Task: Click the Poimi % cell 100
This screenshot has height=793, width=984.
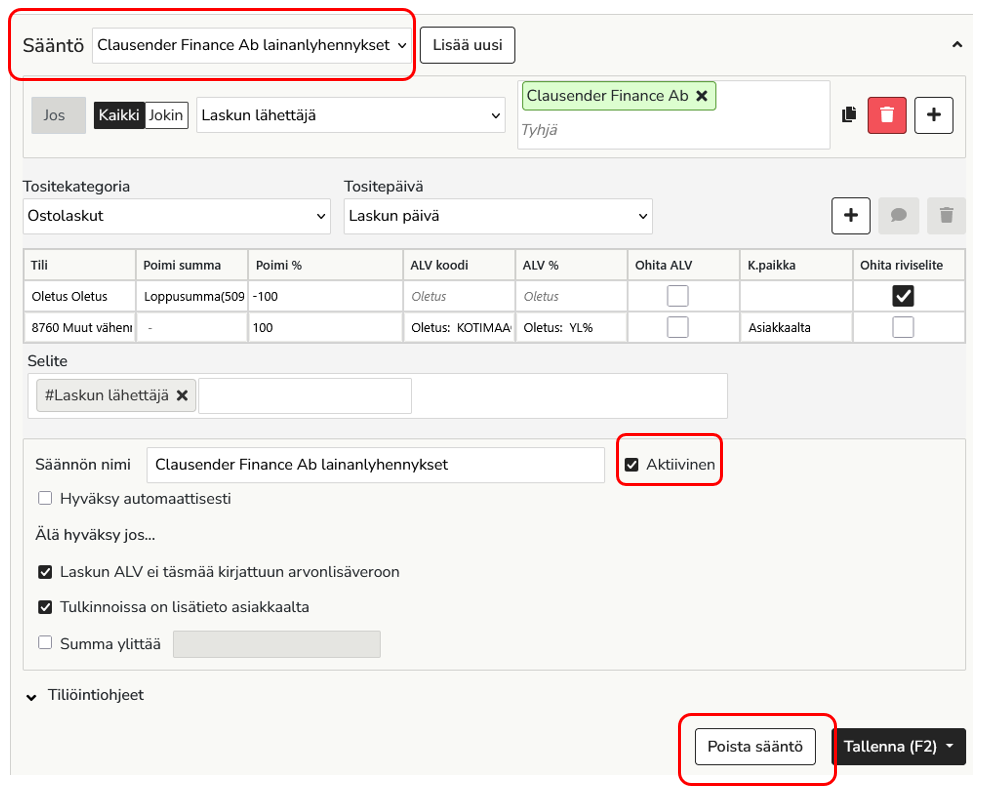Action: [326, 327]
